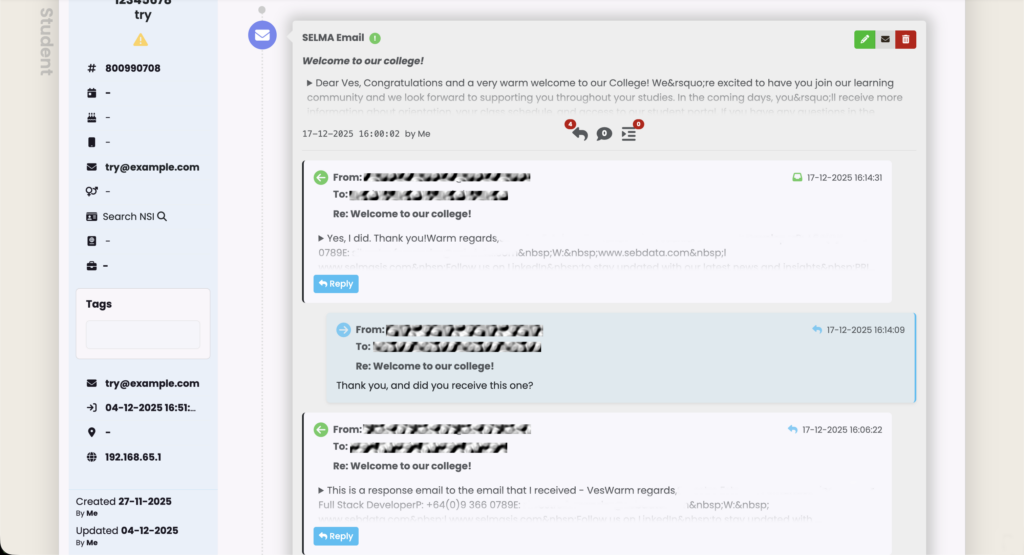1024x555 pixels.
Task: Click the Search NSI link
Action: click(128, 216)
